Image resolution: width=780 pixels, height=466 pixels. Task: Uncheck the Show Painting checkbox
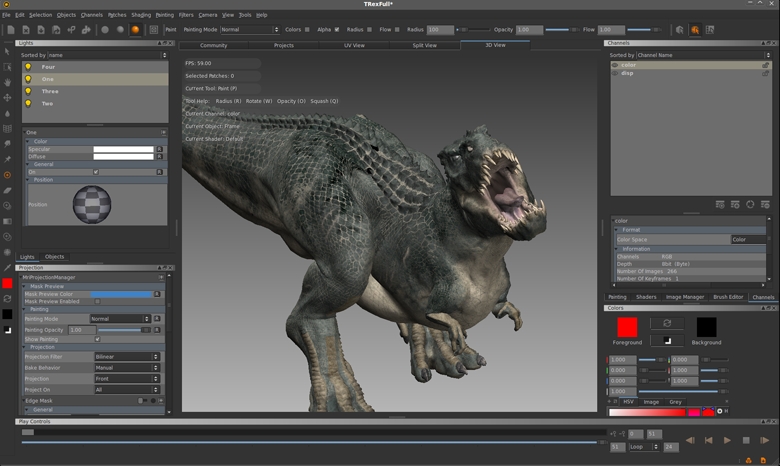pos(97,339)
